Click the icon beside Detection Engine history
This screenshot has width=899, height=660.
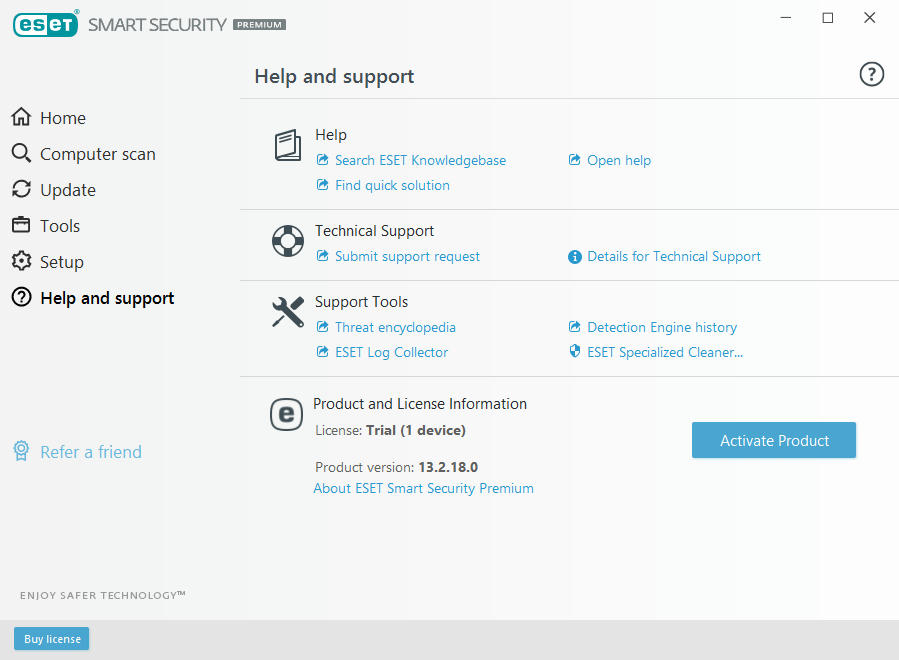574,327
